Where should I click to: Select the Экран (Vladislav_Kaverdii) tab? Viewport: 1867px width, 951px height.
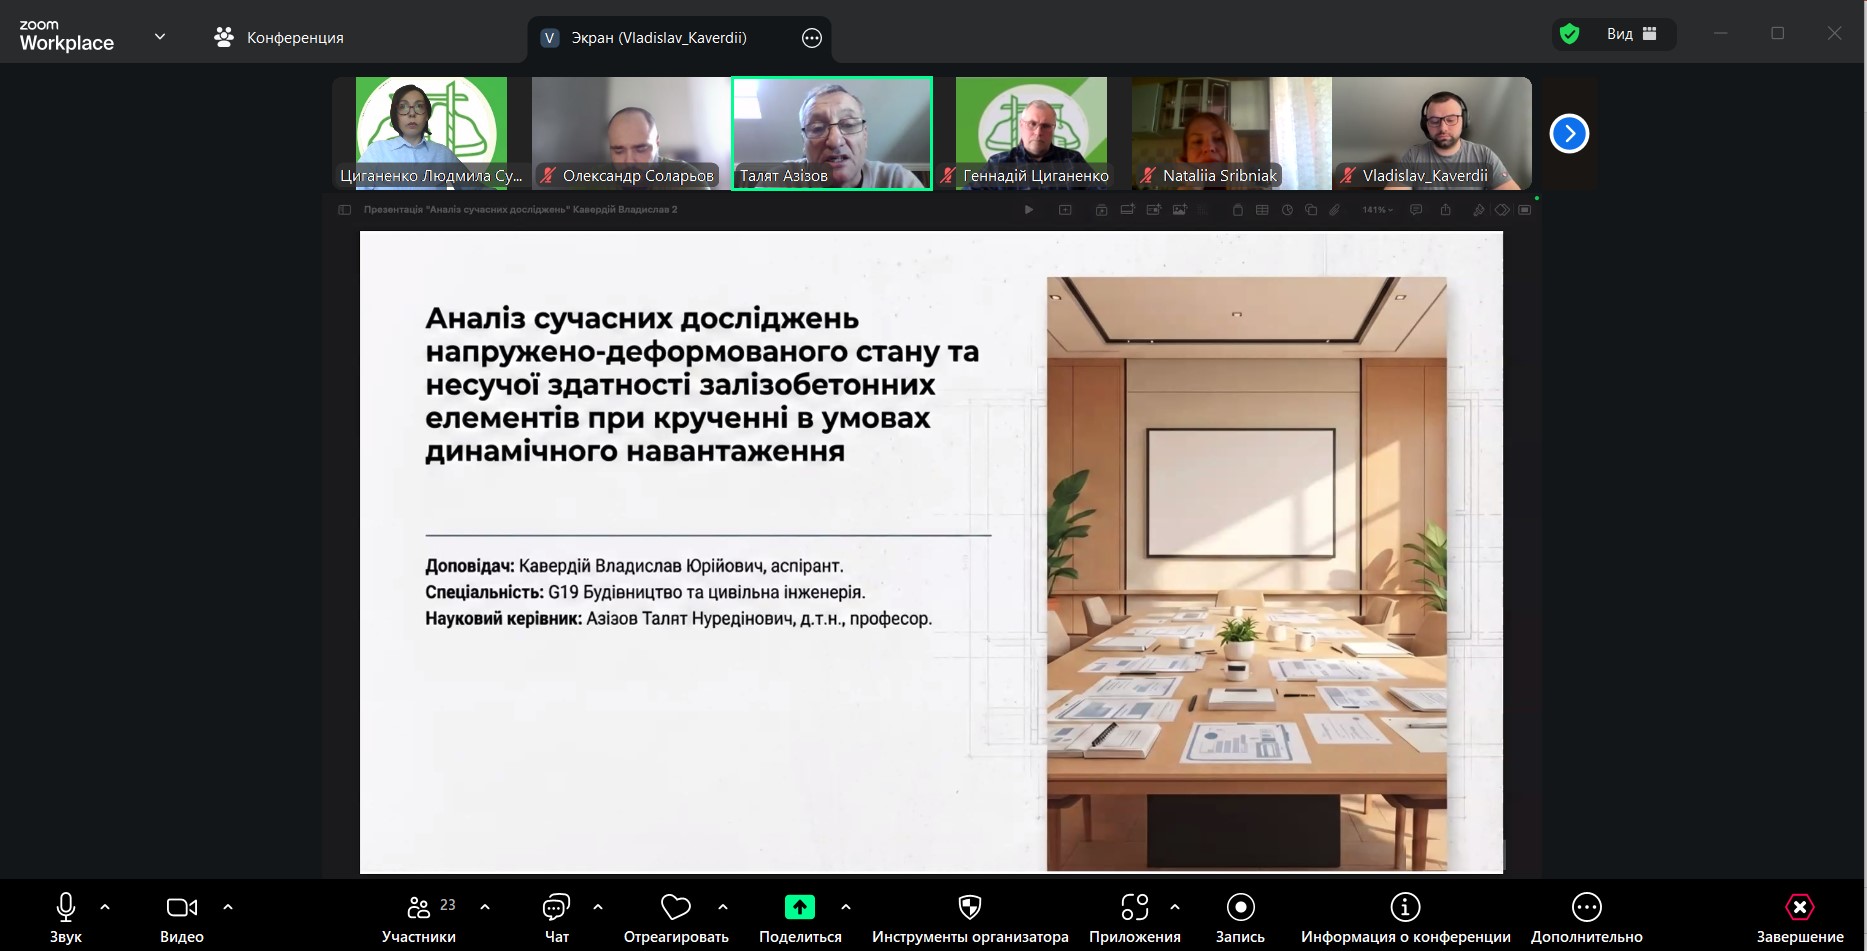pos(658,38)
